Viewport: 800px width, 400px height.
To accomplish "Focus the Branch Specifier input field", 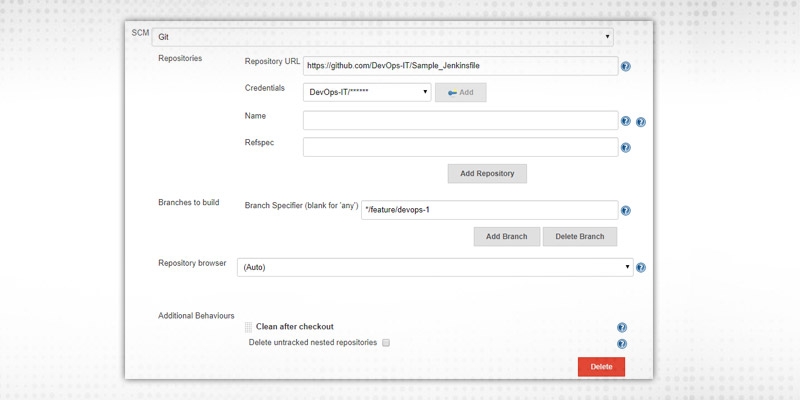I will (x=490, y=210).
